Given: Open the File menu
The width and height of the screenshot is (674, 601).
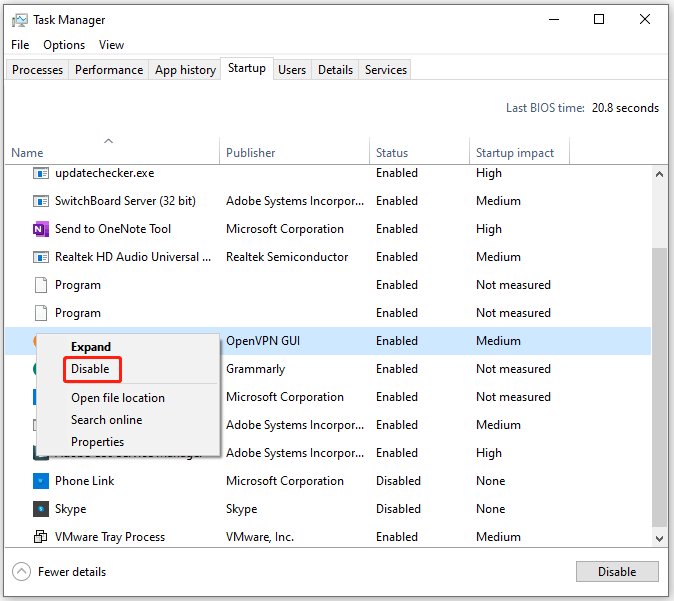Looking at the screenshot, I should point(20,45).
